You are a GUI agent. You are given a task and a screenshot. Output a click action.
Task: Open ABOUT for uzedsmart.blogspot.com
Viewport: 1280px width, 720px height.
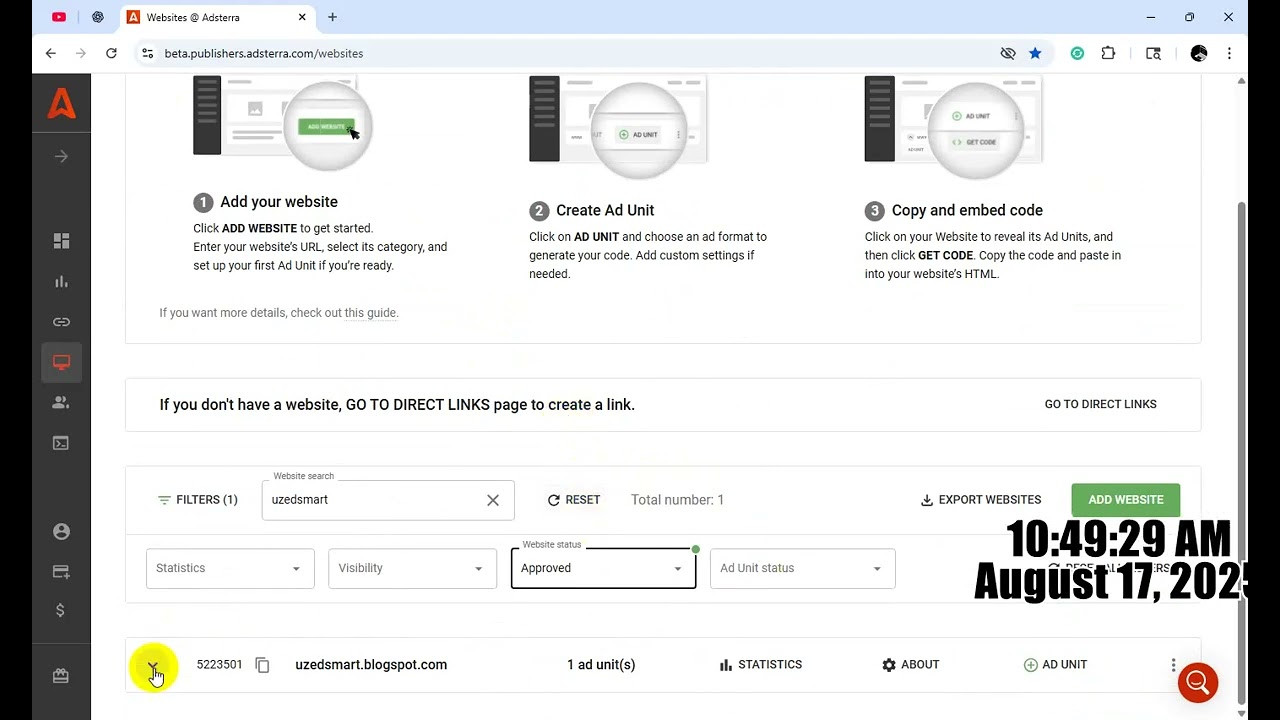coord(911,665)
